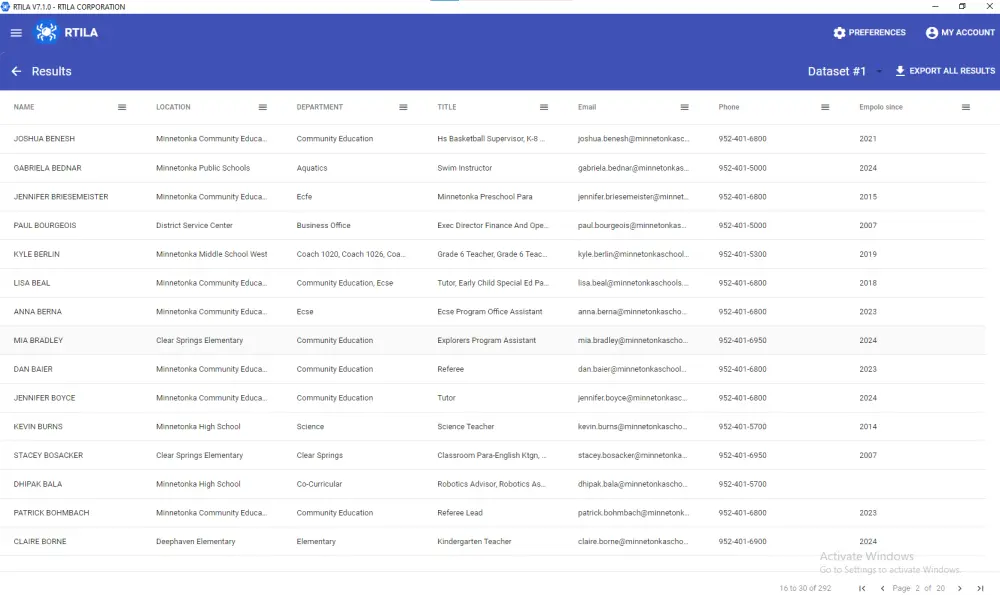Click ANNA BERNA name cell
Viewport: 1000px width, 595px height.
pyautogui.click(x=38, y=312)
